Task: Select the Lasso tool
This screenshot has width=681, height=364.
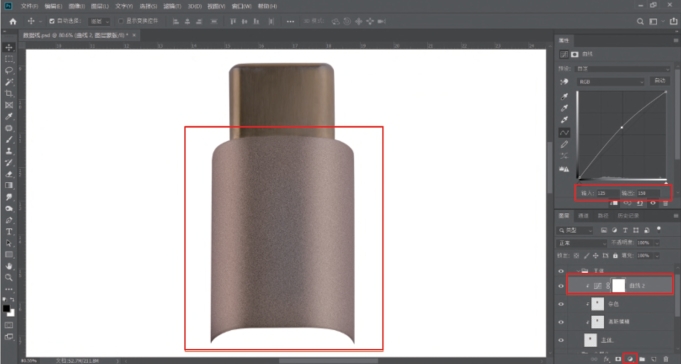Action: pyautogui.click(x=9, y=70)
